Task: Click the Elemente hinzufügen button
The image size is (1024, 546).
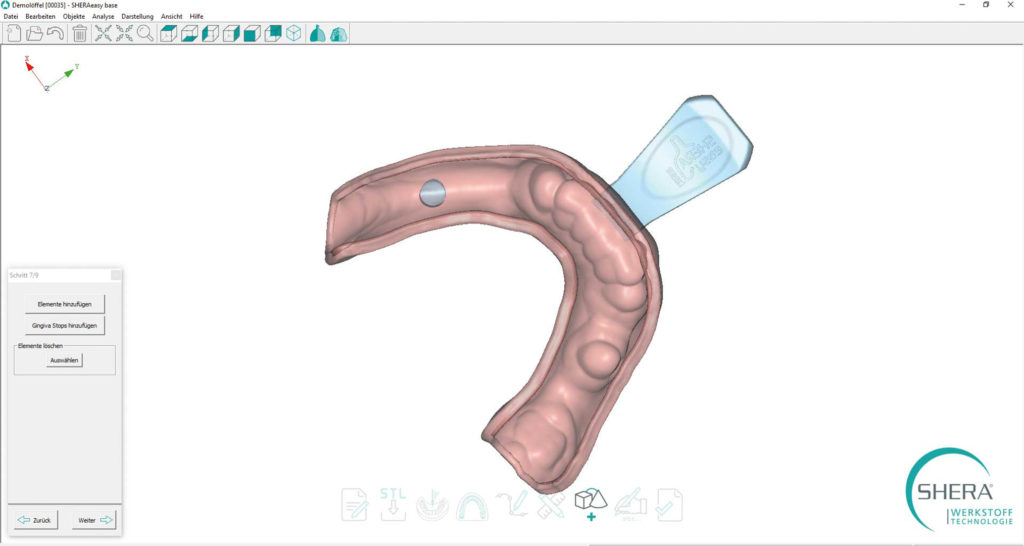Action: coord(65,304)
